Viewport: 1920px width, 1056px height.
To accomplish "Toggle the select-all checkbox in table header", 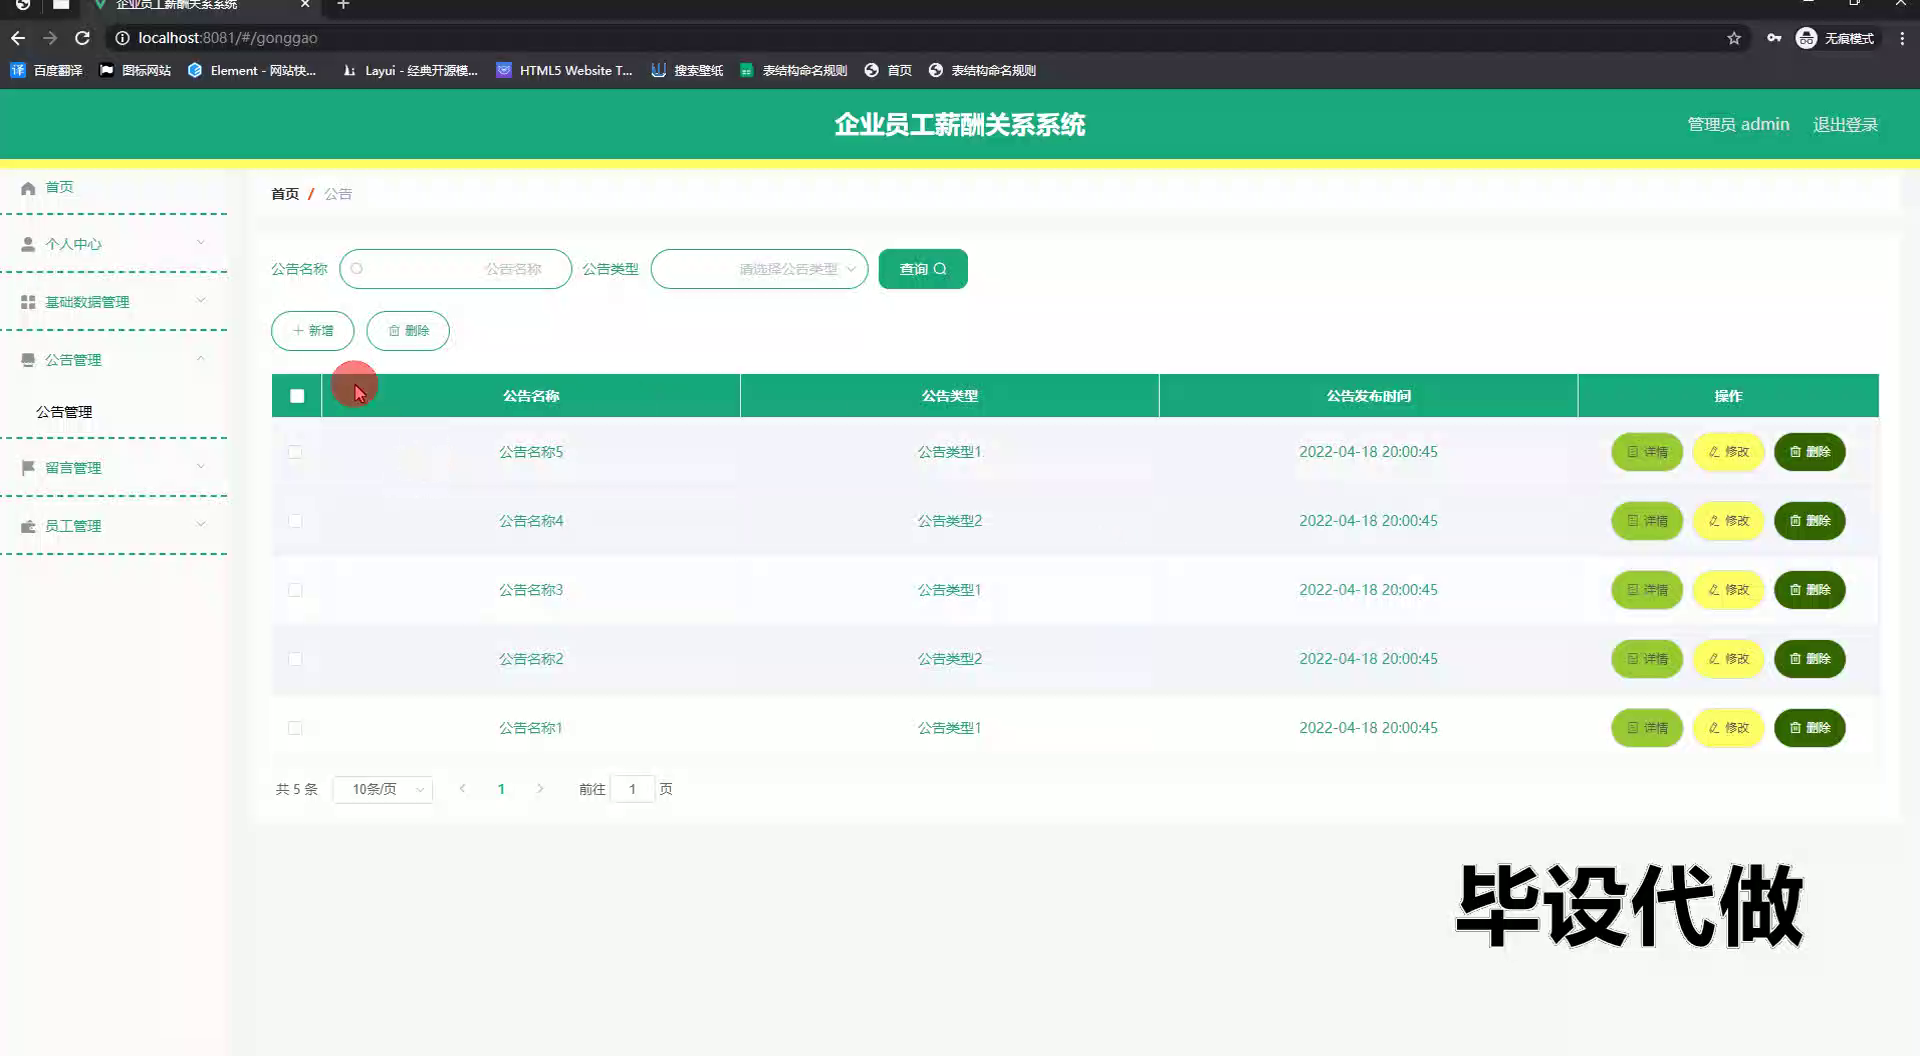I will (x=297, y=396).
